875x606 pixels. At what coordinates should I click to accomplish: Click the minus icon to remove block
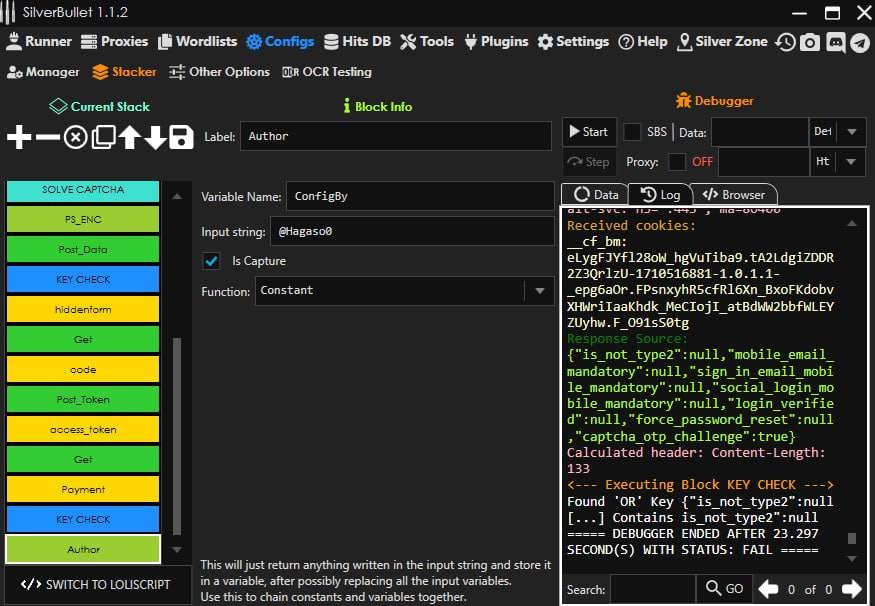[x=47, y=138]
